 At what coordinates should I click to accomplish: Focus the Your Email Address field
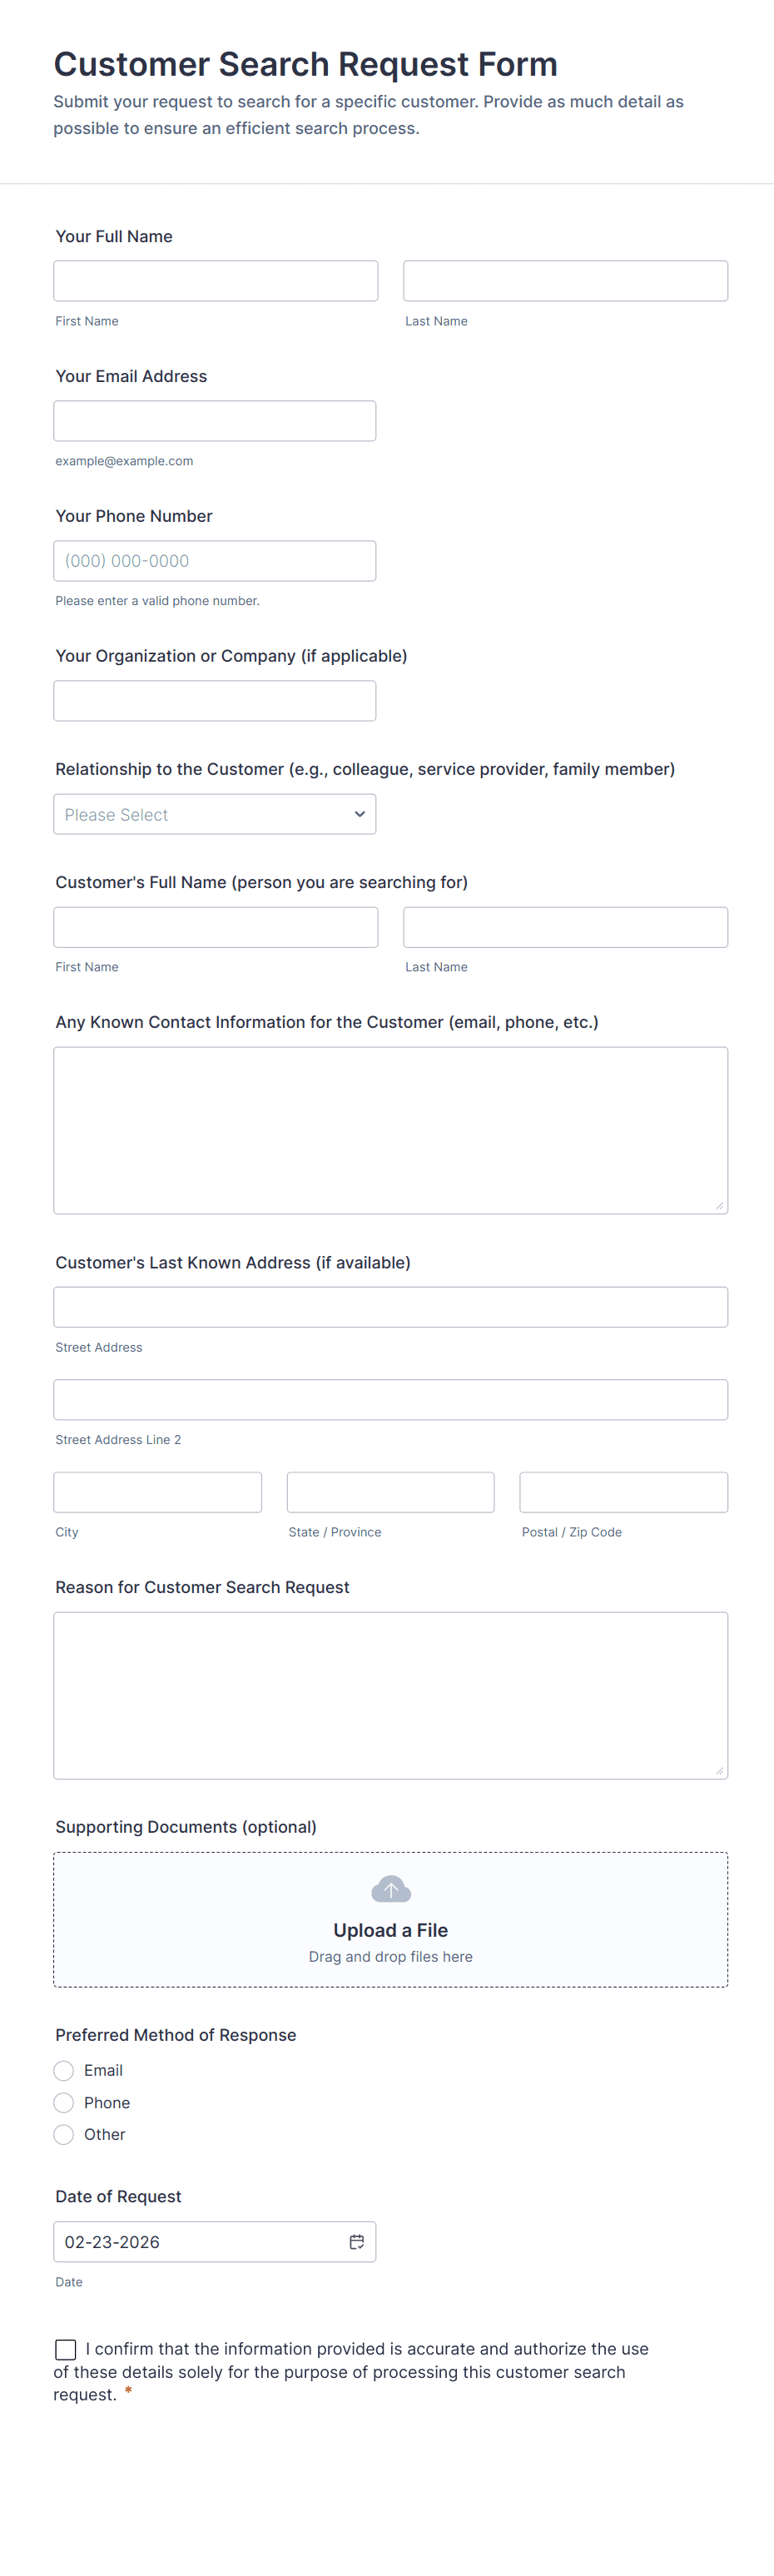point(215,421)
